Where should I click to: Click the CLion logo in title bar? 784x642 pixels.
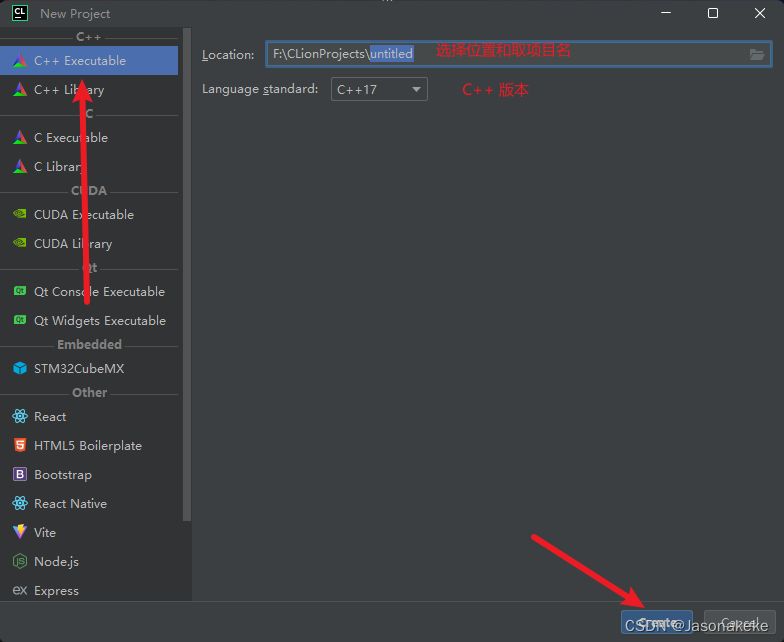20,13
